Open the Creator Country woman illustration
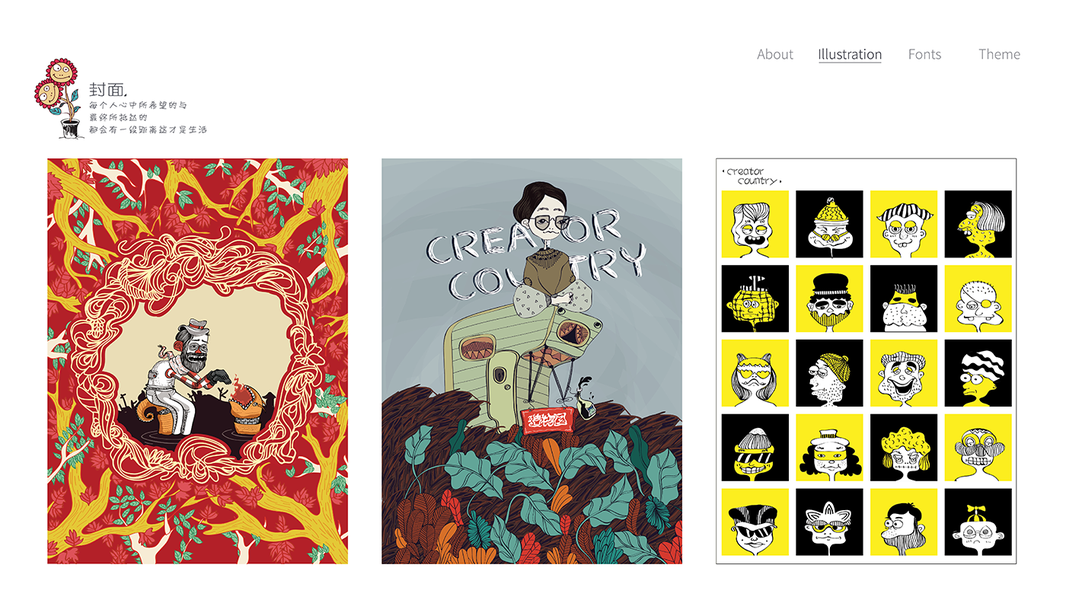The image size is (1066, 600). pos(532,361)
